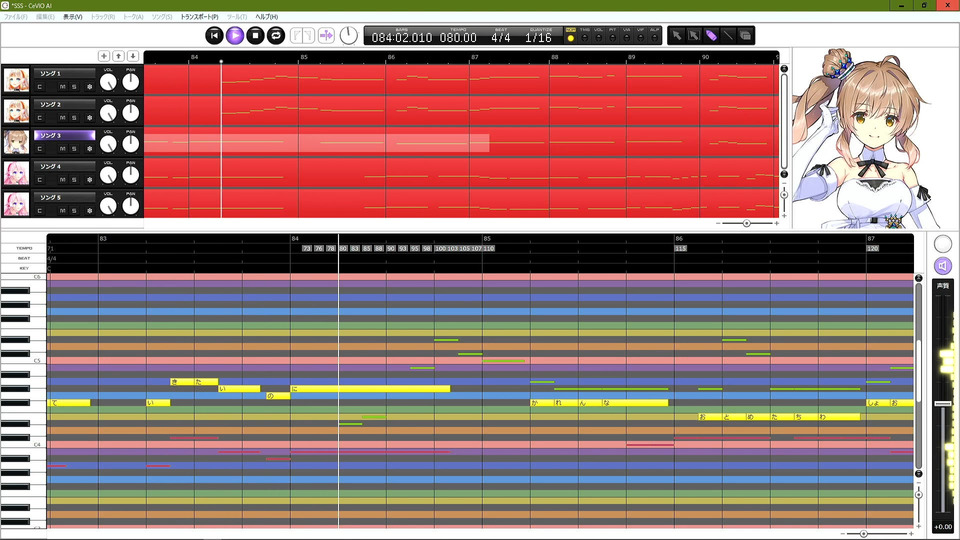Select the PIT parameter radio
The height and width of the screenshot is (540, 960).
613,38
